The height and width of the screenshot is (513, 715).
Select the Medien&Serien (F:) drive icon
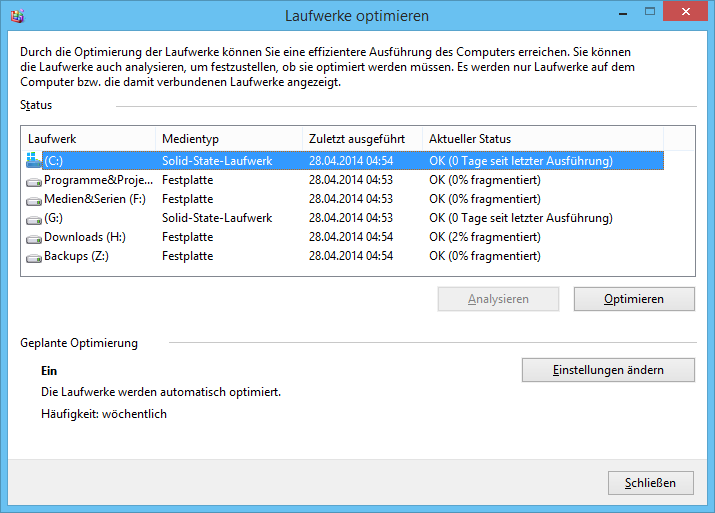(35, 199)
